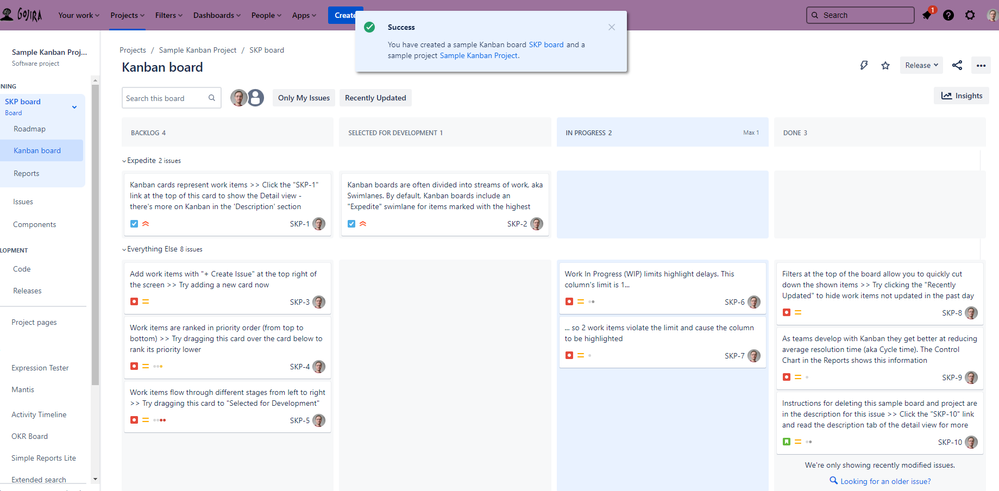999x491 pixels.
Task: Star this board as favorite
Action: pyautogui.click(x=885, y=65)
